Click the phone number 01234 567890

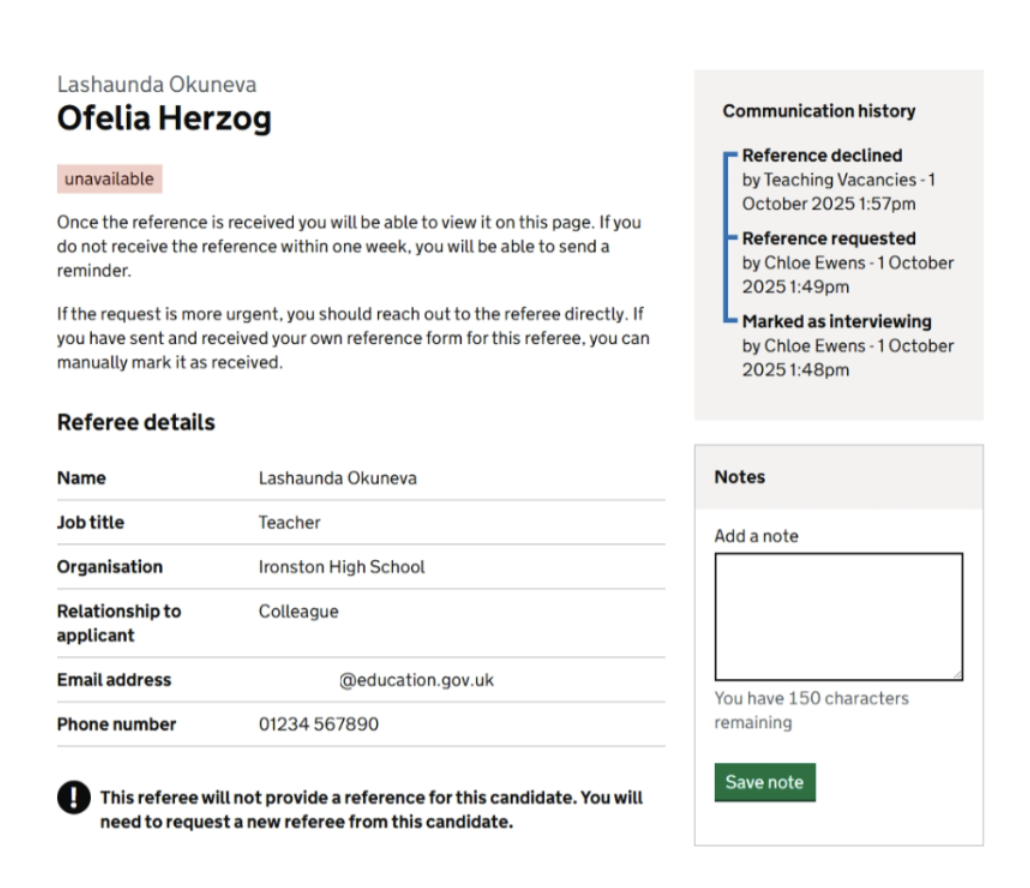point(318,724)
